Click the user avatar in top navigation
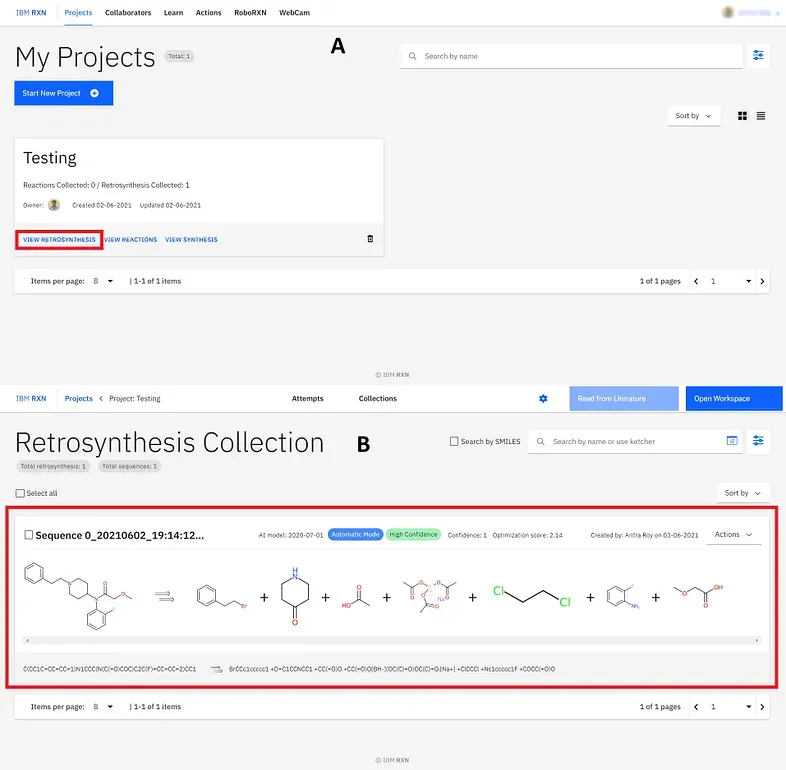The image size is (786, 770). [728, 13]
